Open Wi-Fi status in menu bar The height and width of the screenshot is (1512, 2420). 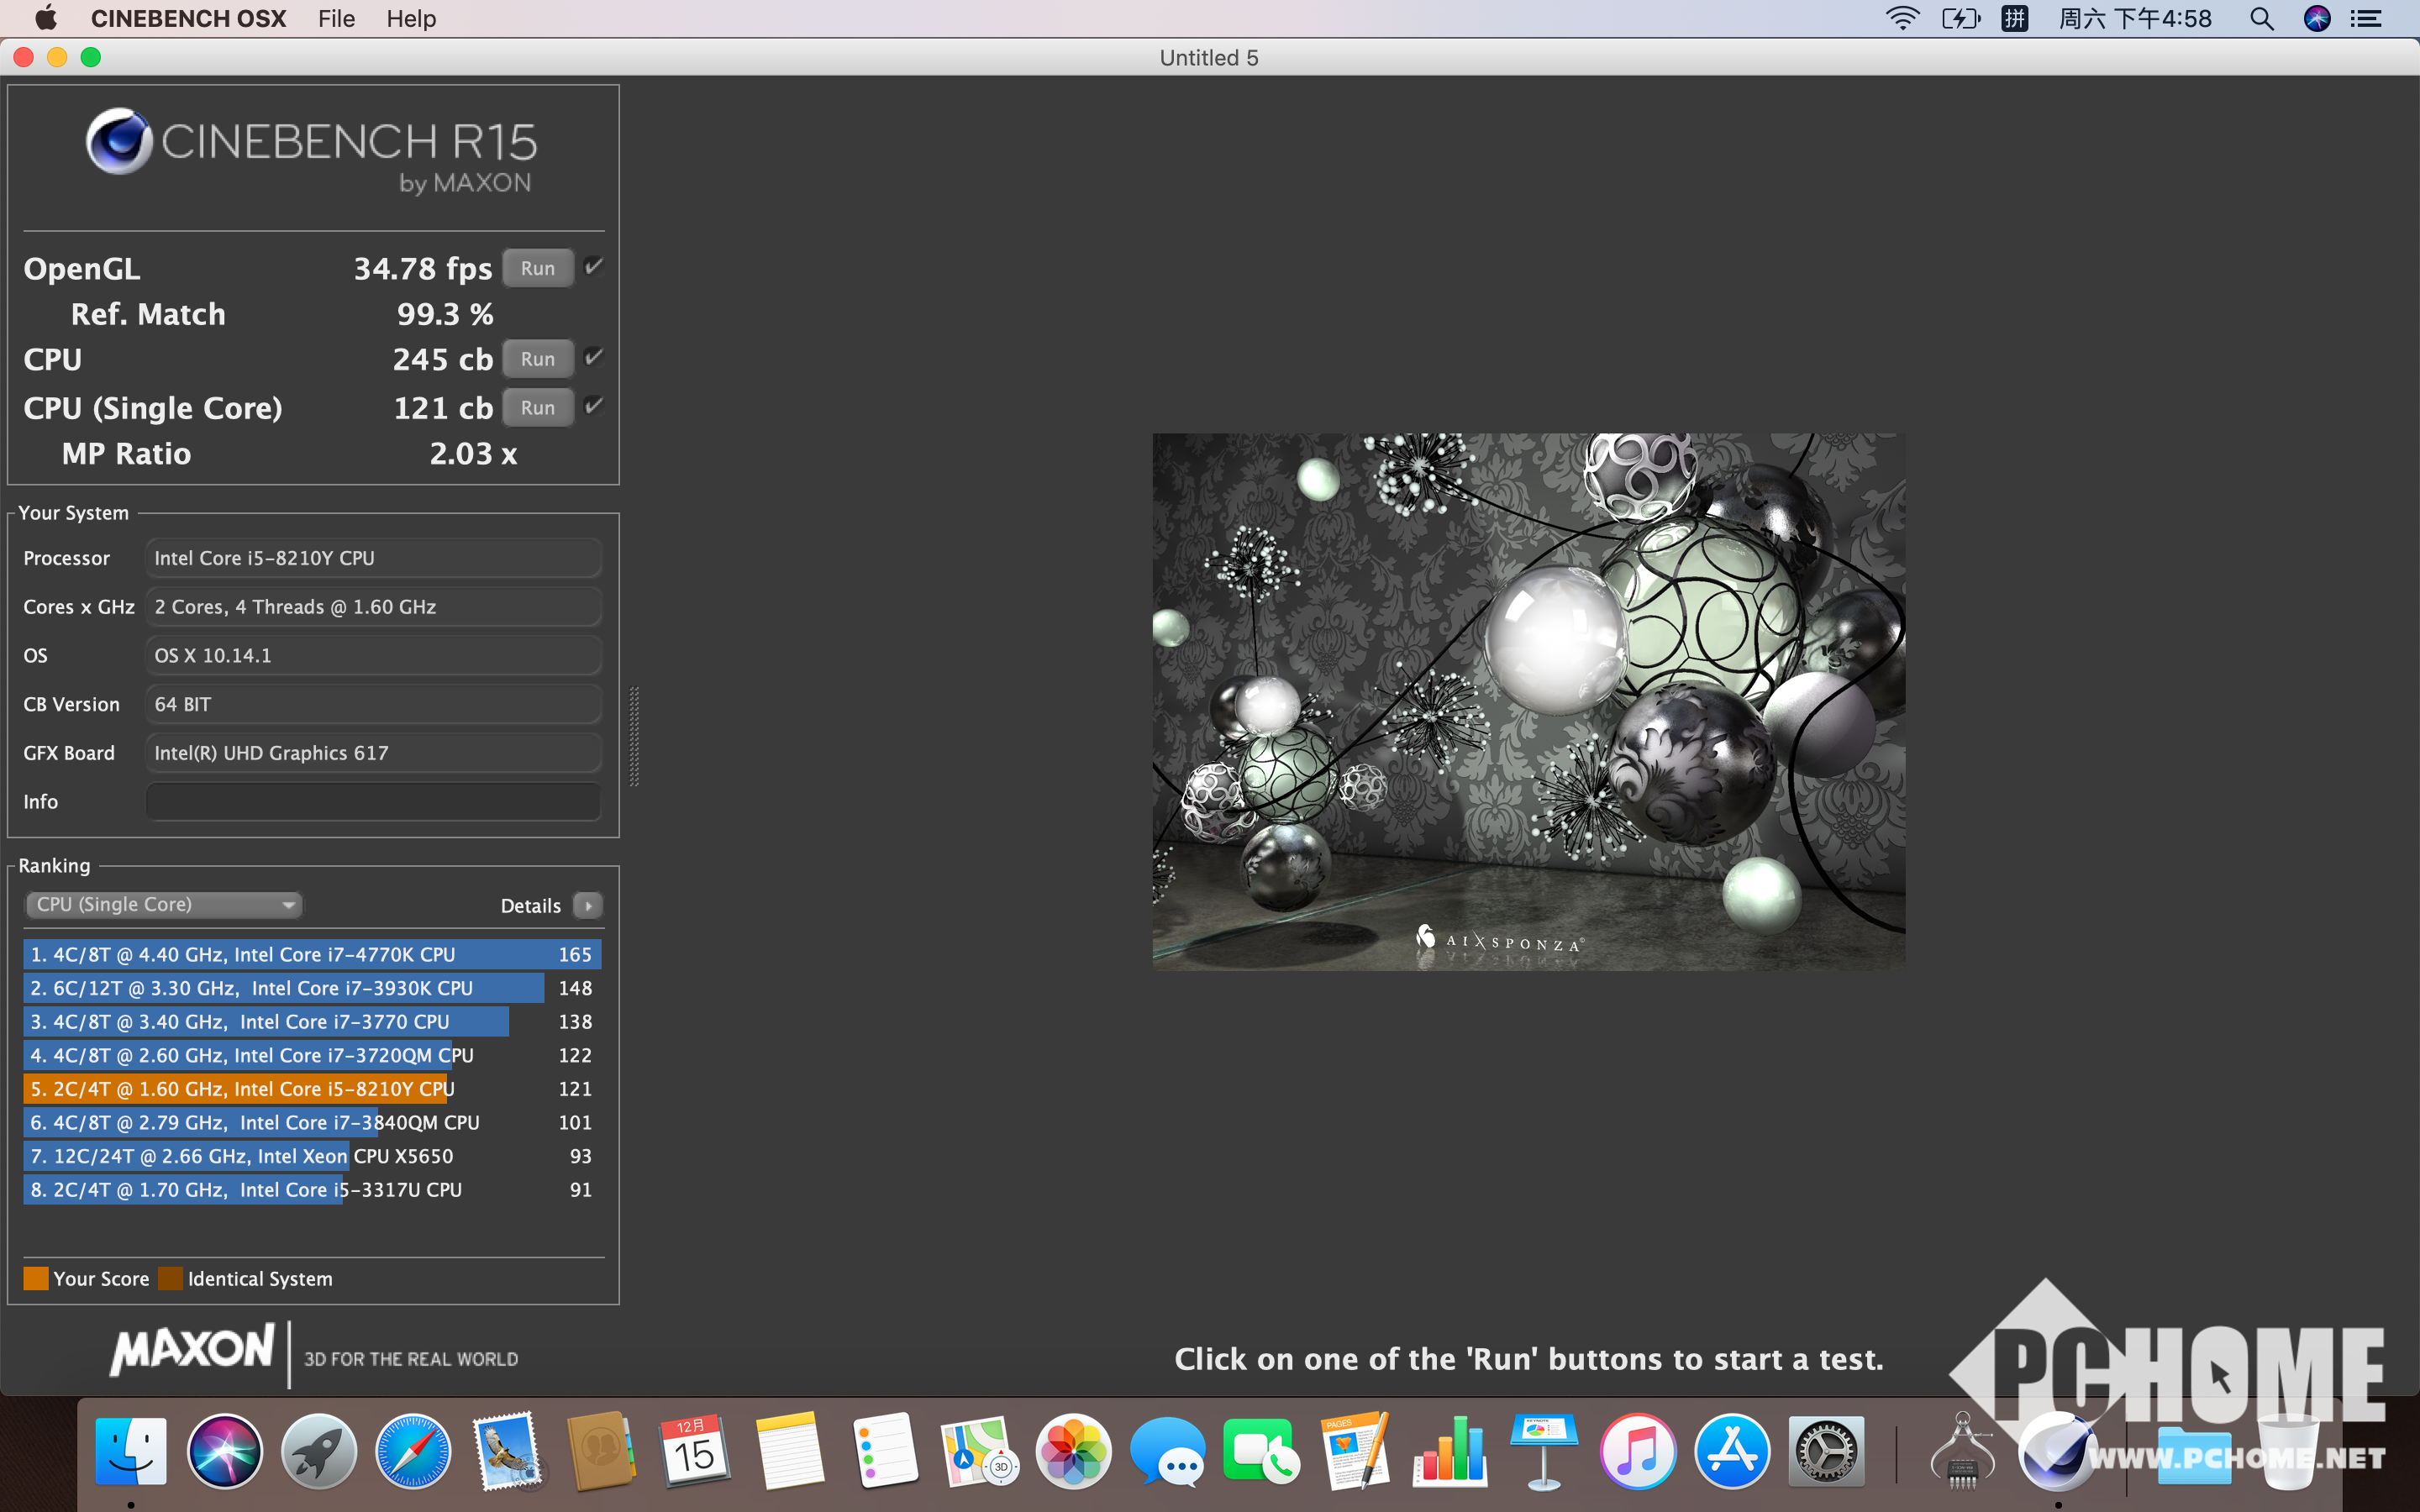point(1902,18)
